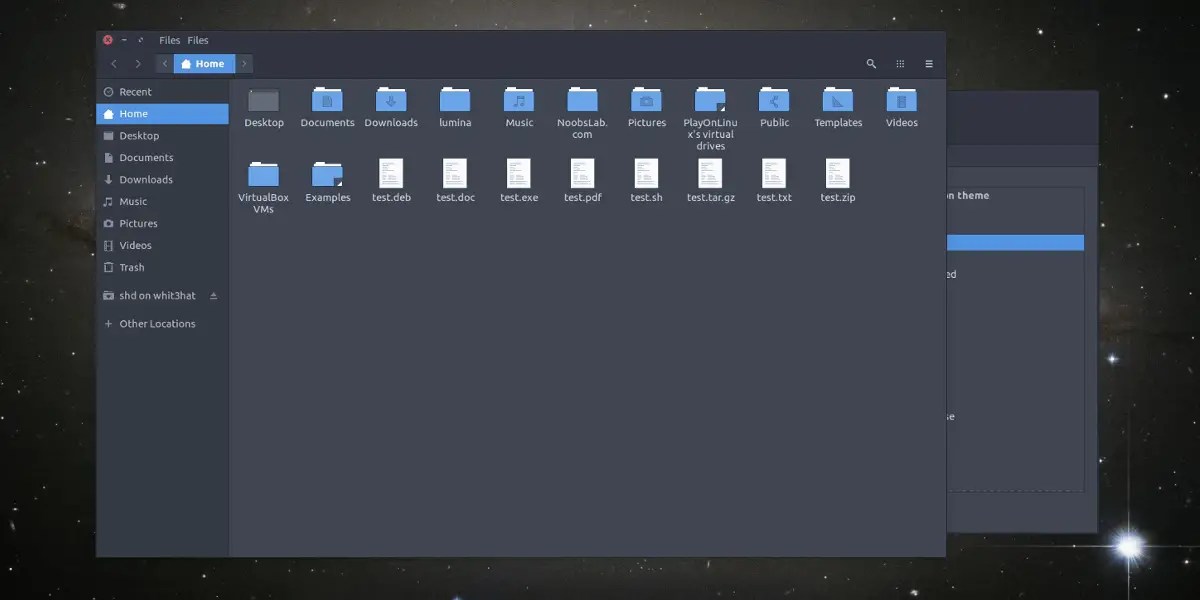Expand the path bar chevron before Home
The width and height of the screenshot is (1200, 600).
pos(164,63)
